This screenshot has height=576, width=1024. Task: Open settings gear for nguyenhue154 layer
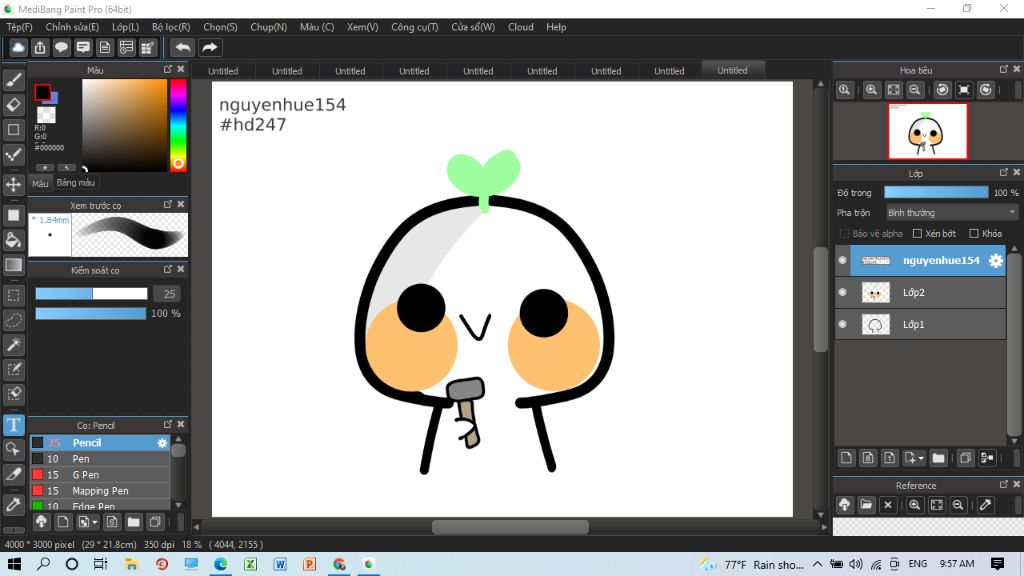point(995,260)
